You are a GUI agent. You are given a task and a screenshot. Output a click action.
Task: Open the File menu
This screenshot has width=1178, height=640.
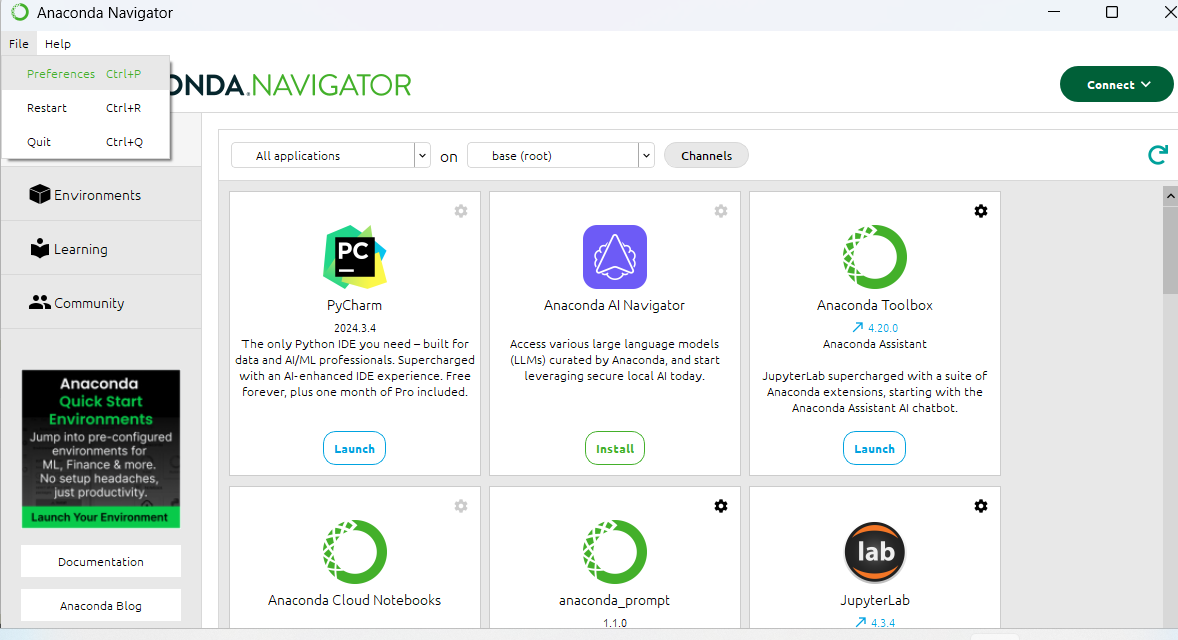pyautogui.click(x=19, y=44)
